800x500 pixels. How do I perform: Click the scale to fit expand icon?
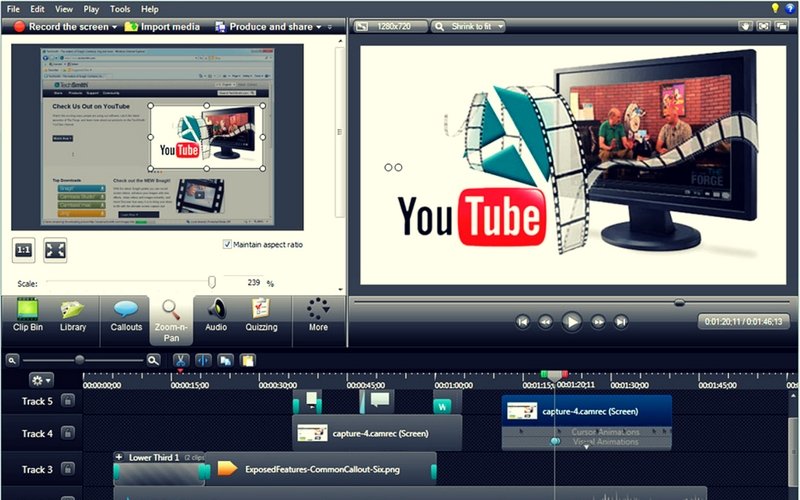coord(55,250)
